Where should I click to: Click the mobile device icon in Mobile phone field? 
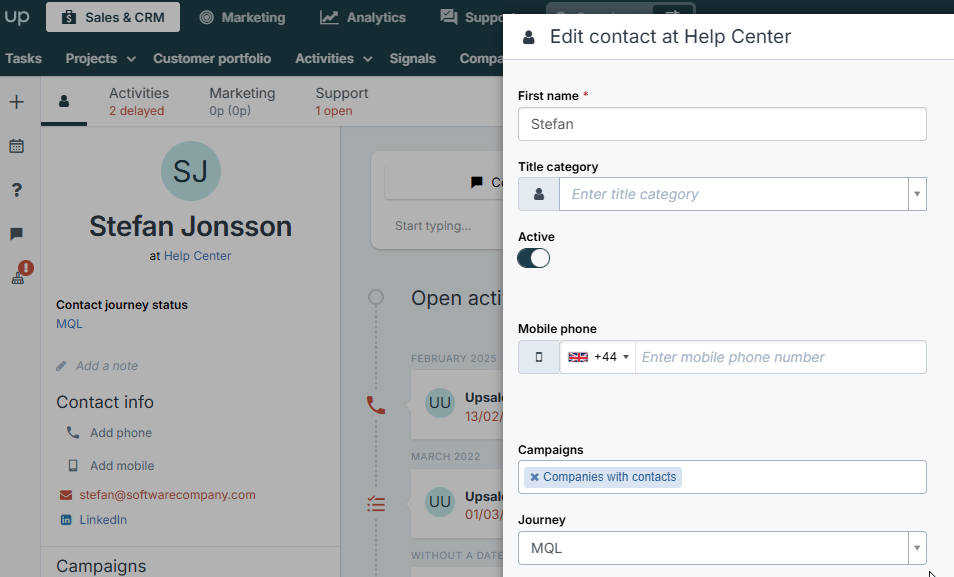pyautogui.click(x=539, y=357)
